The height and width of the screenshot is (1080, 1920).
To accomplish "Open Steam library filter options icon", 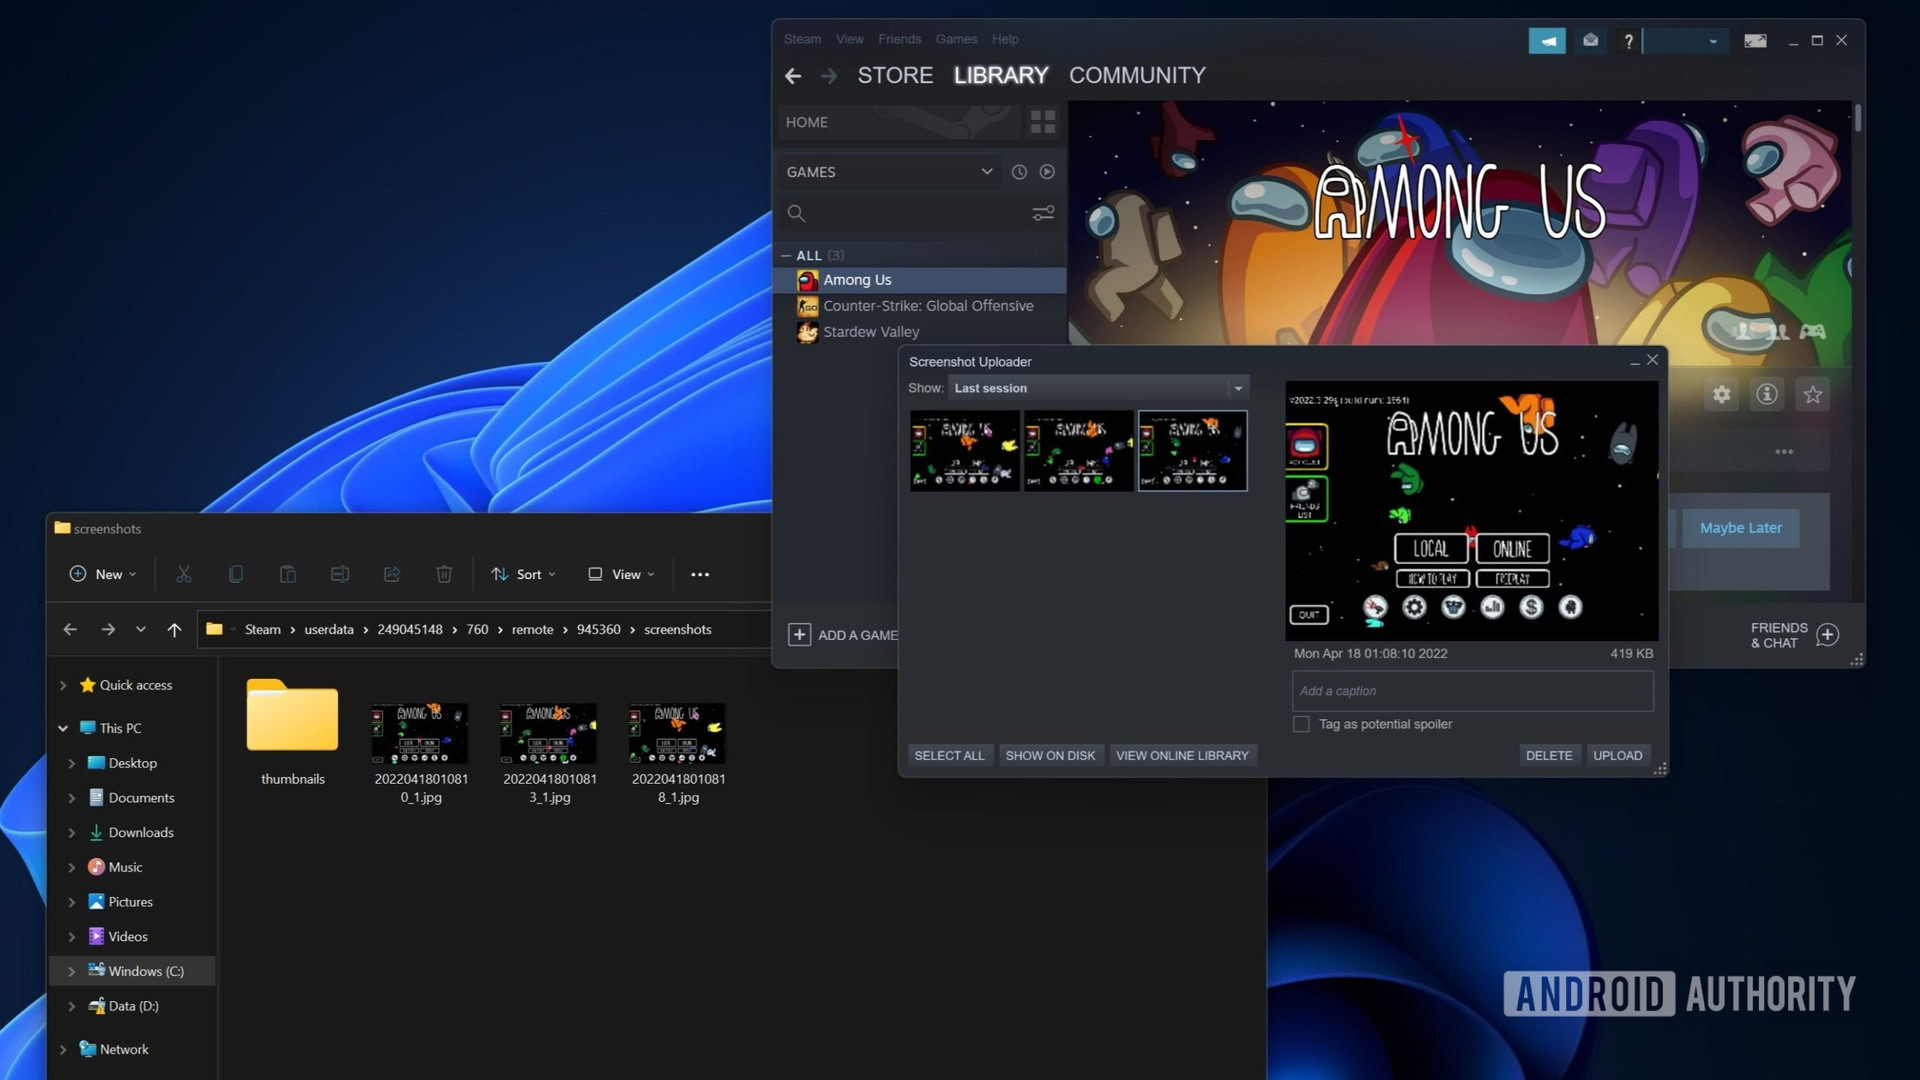I will 1043,213.
